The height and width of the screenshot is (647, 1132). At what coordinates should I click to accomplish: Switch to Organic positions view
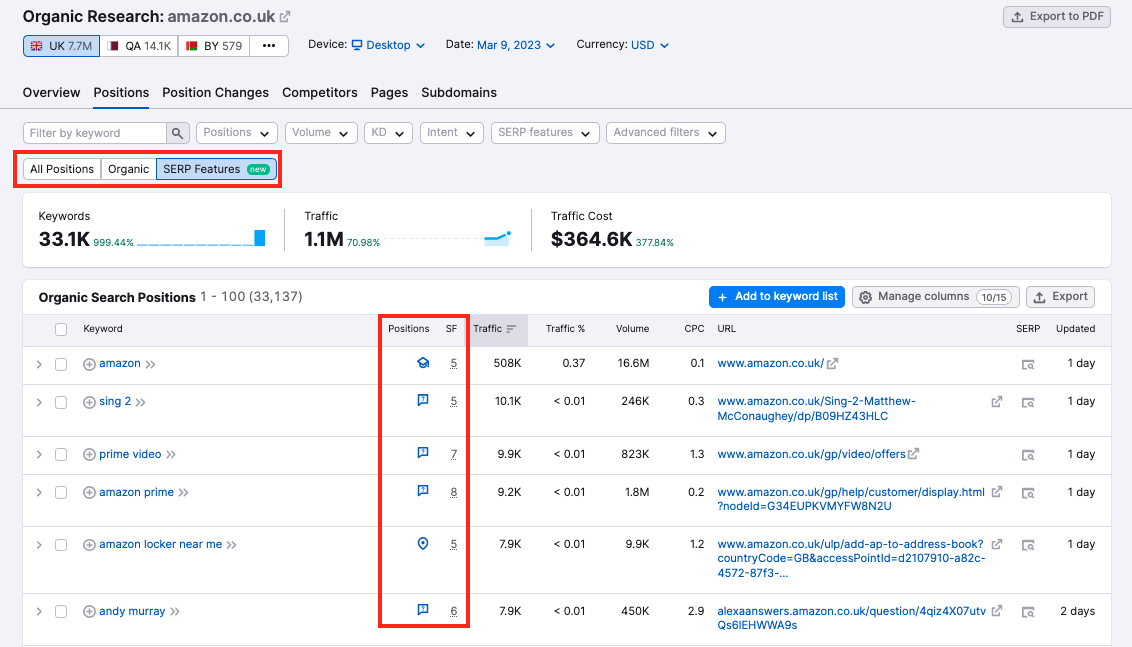point(129,169)
